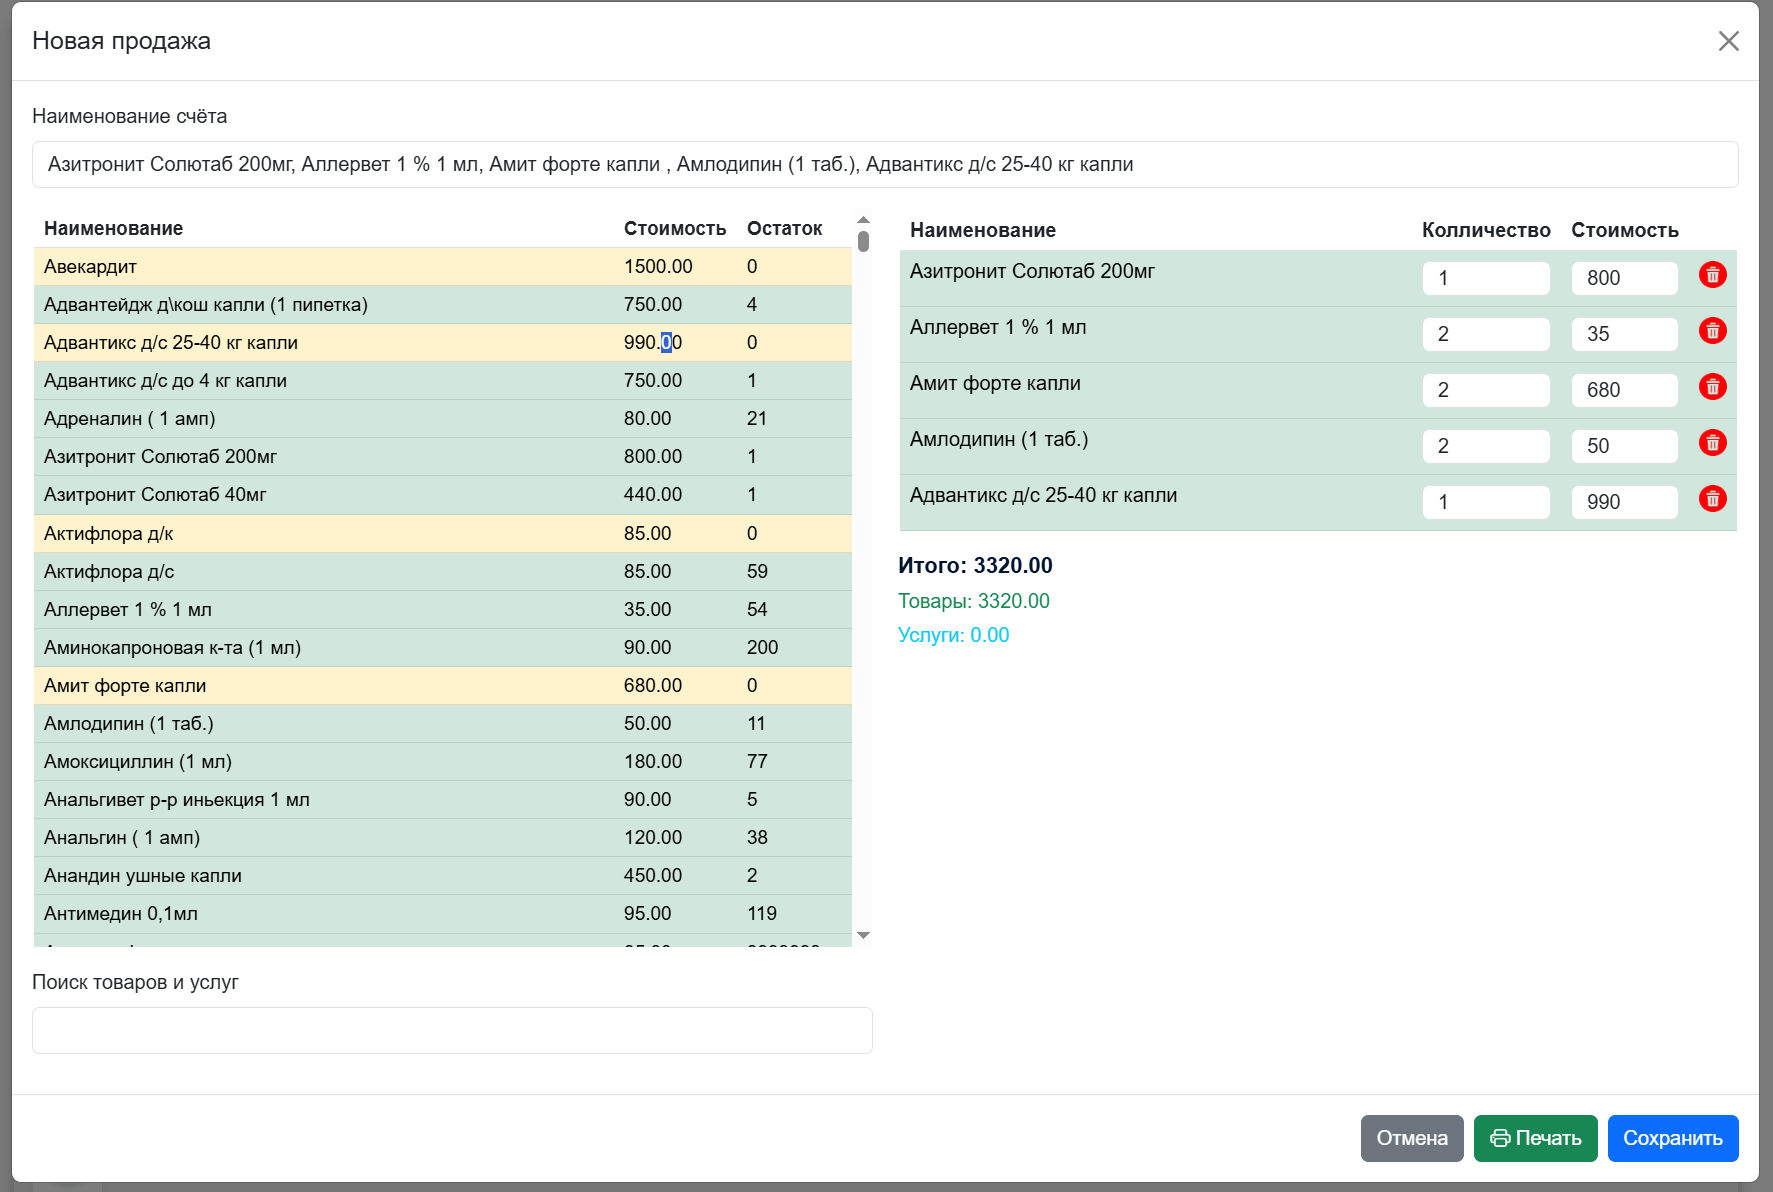Close the Новая продажа dialog

[x=1728, y=41]
